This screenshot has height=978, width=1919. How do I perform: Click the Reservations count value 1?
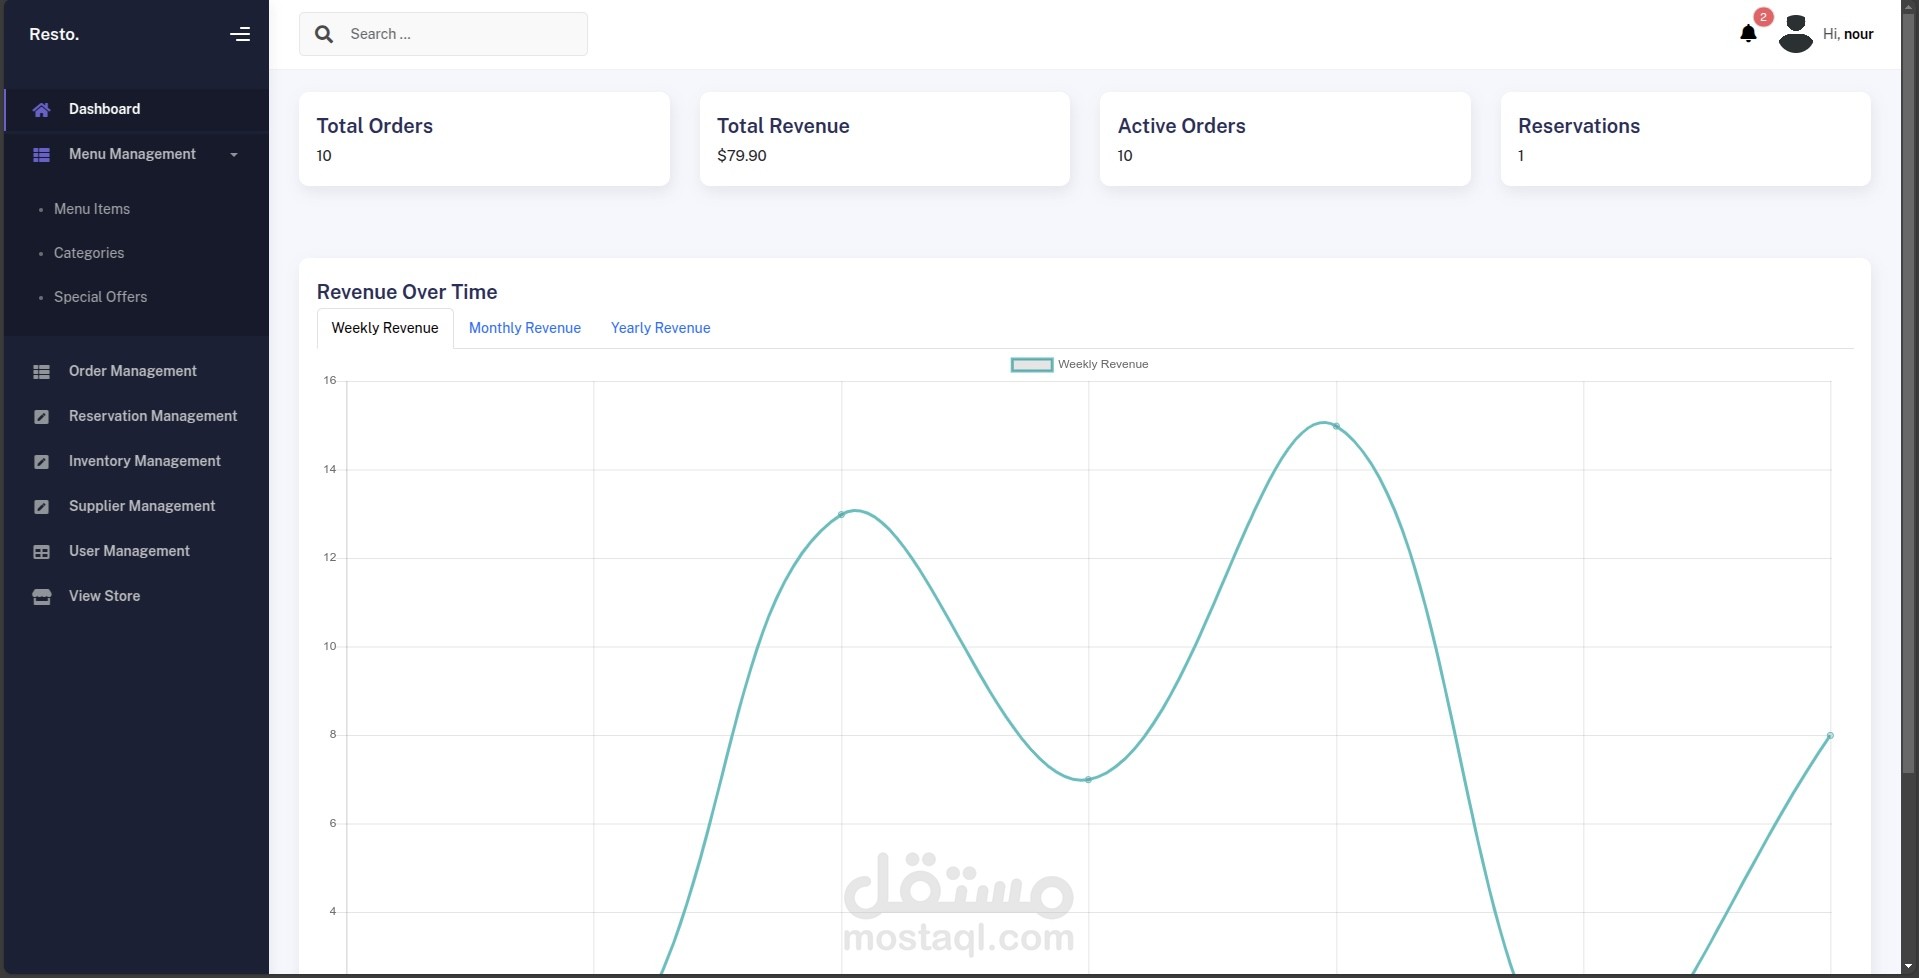(x=1521, y=156)
